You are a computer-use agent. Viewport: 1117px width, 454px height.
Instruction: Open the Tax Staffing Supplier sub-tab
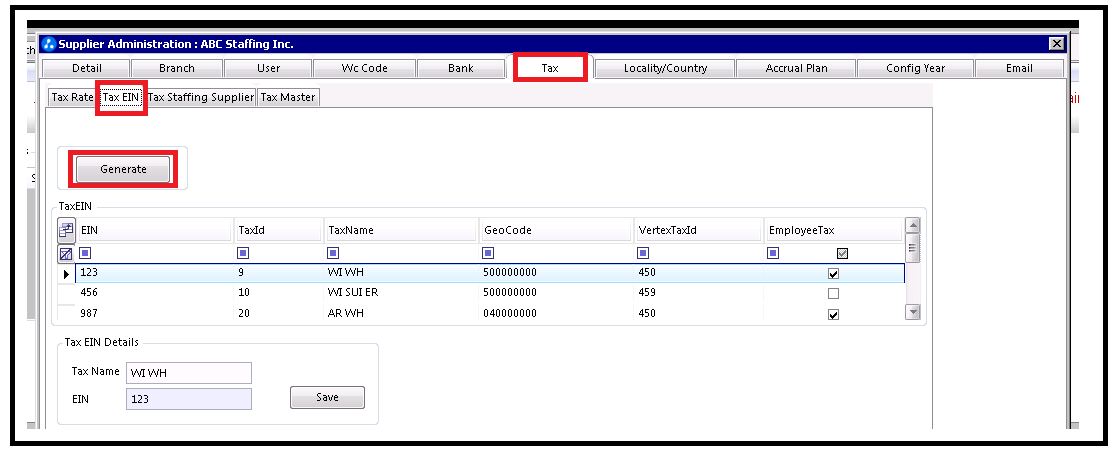[x=200, y=98]
